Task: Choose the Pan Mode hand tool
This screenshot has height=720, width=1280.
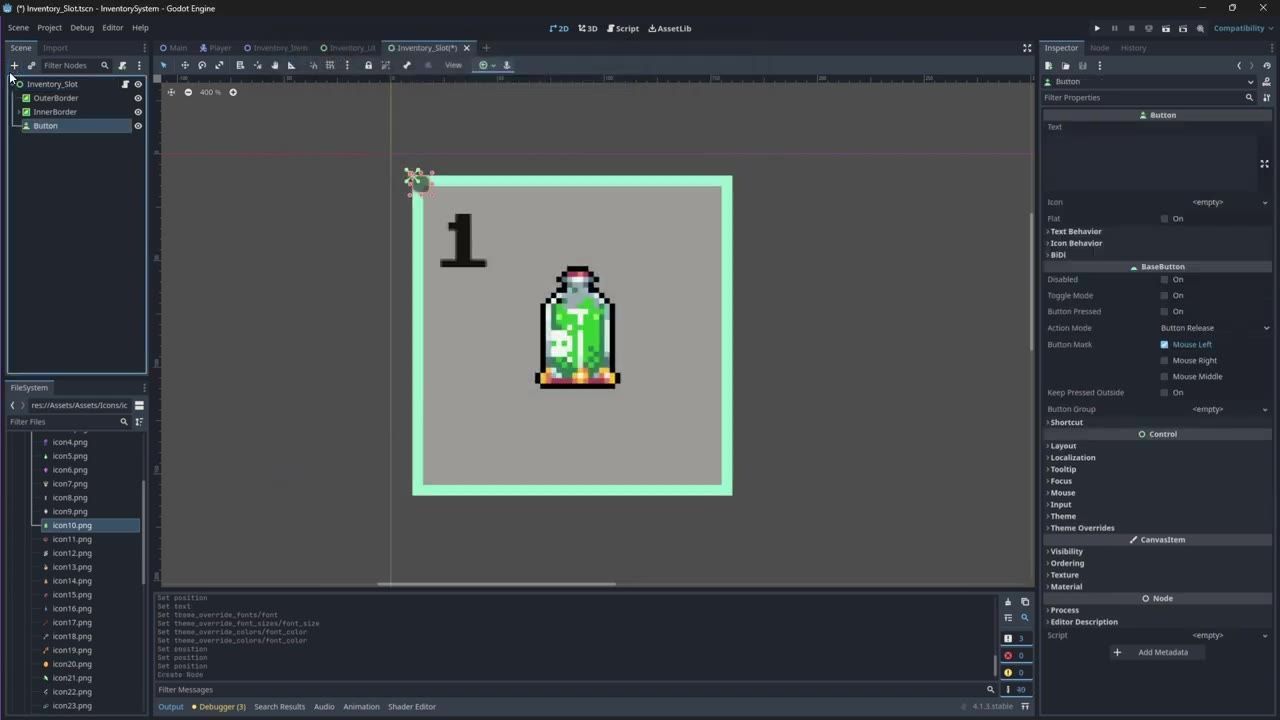Action: (275, 65)
